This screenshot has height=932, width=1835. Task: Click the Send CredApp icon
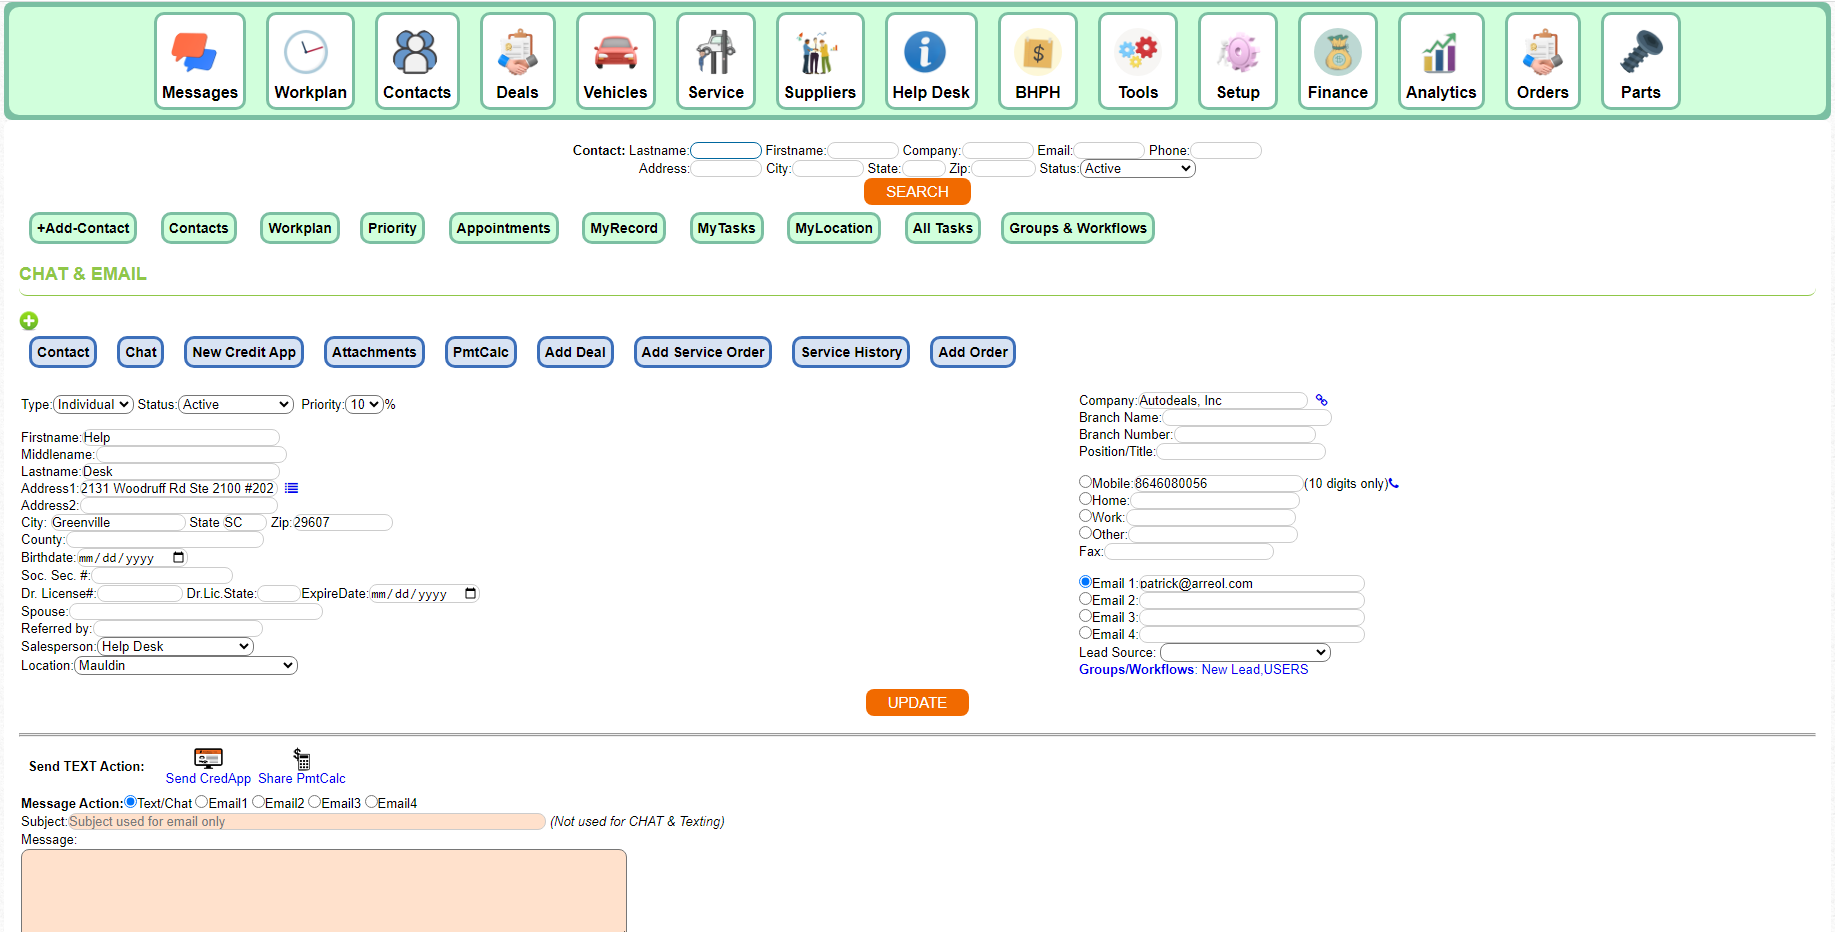[x=208, y=758]
